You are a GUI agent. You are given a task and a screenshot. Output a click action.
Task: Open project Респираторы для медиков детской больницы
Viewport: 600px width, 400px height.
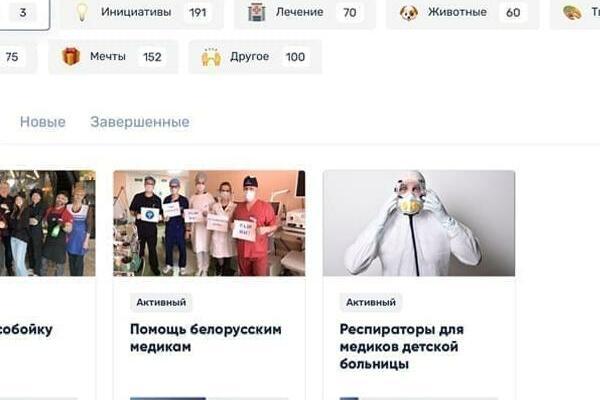tap(401, 346)
